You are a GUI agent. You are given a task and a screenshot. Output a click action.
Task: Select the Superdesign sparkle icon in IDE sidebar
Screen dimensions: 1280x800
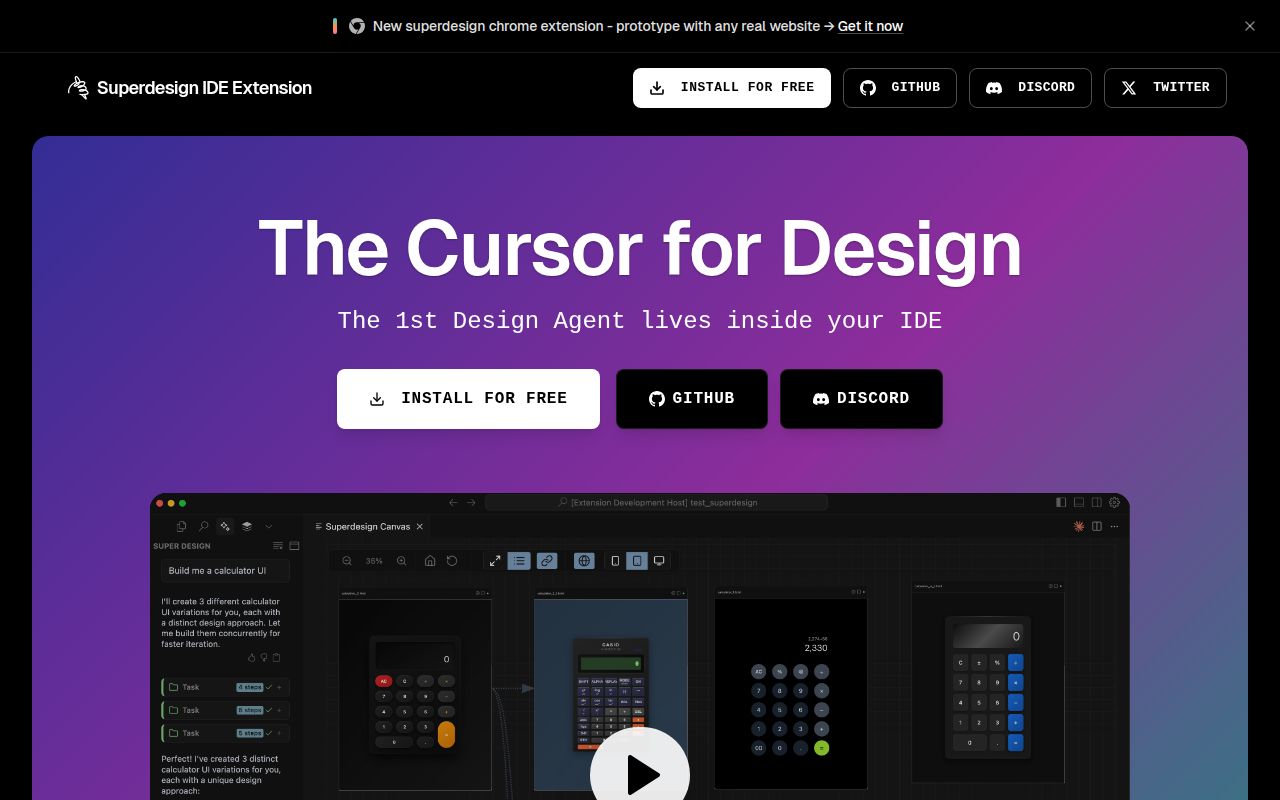(x=225, y=526)
